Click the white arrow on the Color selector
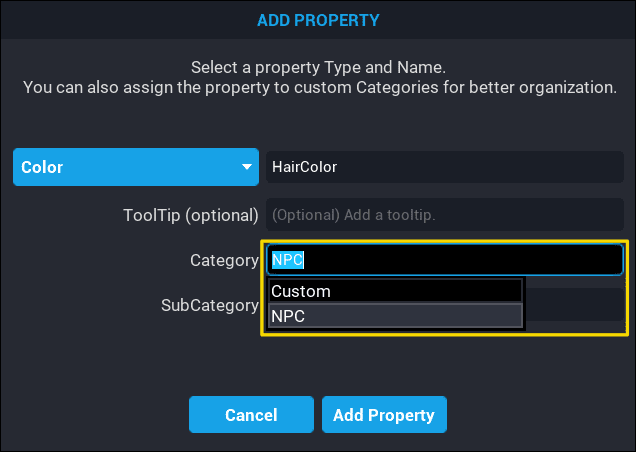Image resolution: width=636 pixels, height=452 pixels. (x=247, y=167)
